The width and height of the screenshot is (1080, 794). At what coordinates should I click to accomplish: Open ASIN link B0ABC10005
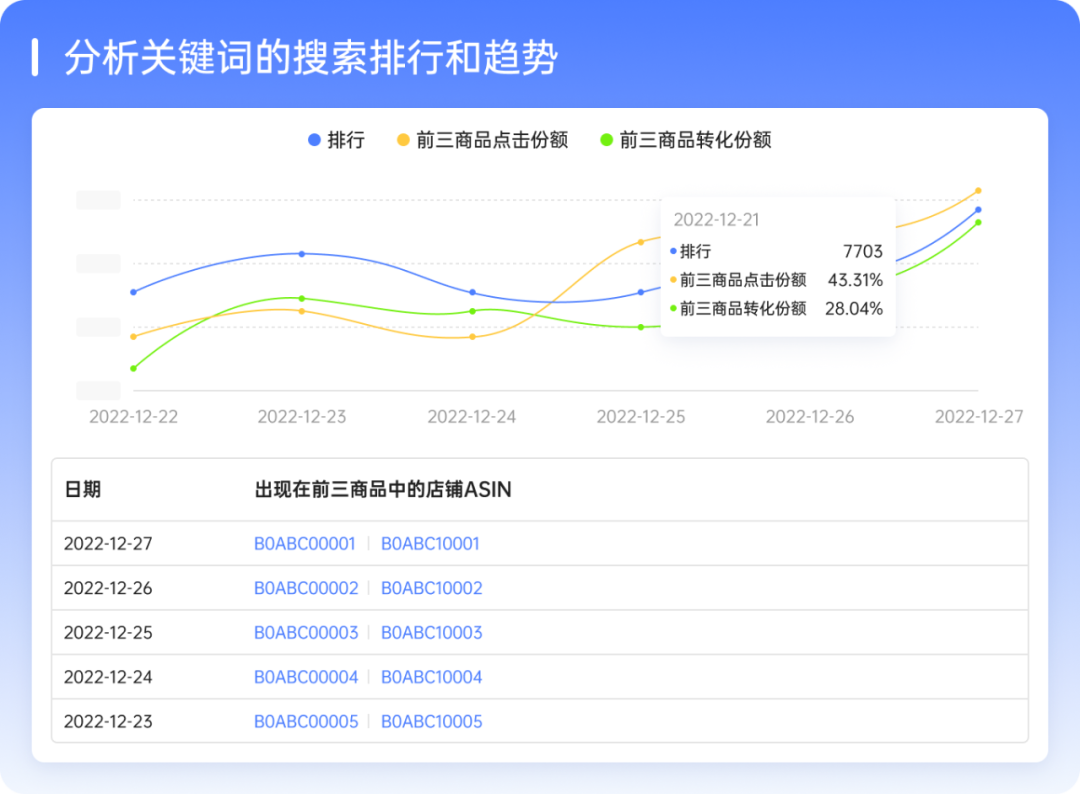(x=432, y=721)
